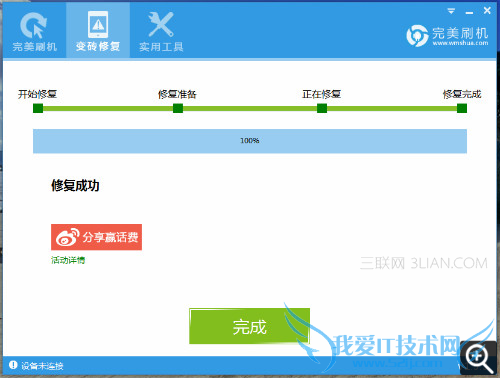Click the 开始修复 step marker

(38, 108)
